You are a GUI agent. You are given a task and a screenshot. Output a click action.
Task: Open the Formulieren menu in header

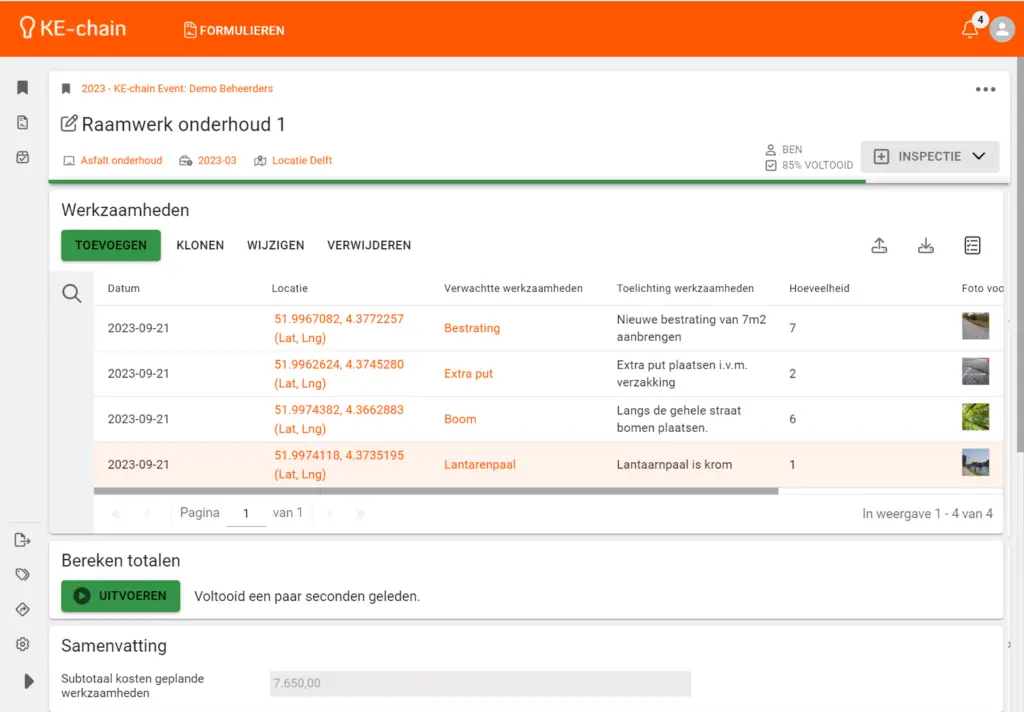point(234,30)
